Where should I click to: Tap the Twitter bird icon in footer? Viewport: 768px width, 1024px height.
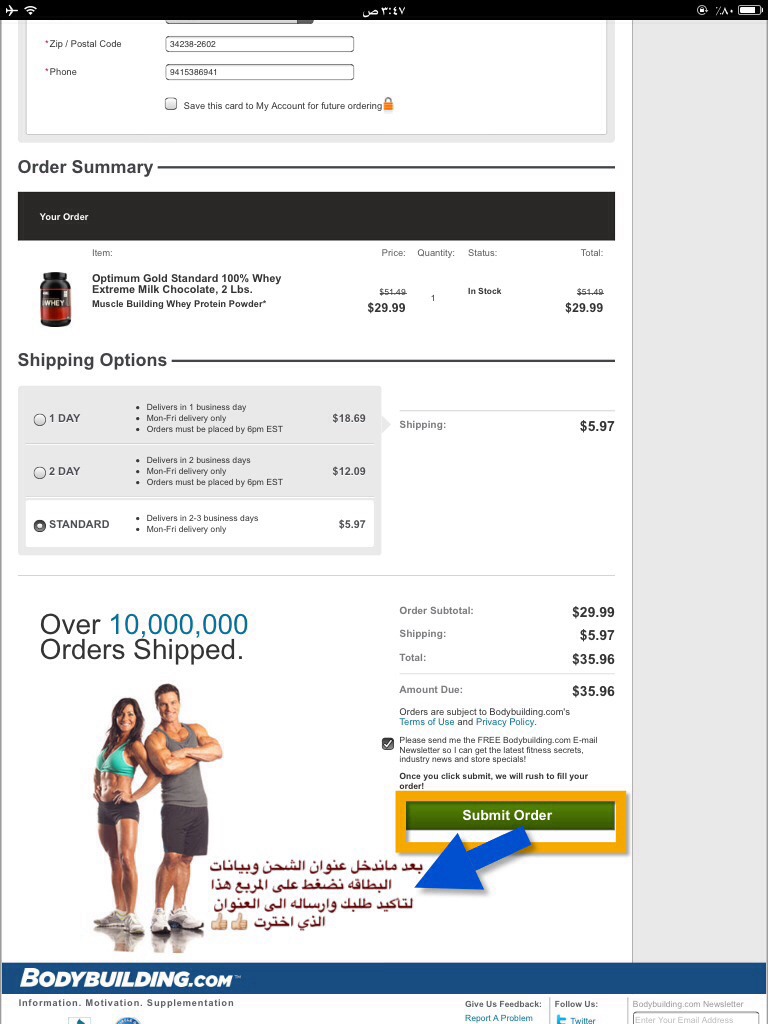561,1019
